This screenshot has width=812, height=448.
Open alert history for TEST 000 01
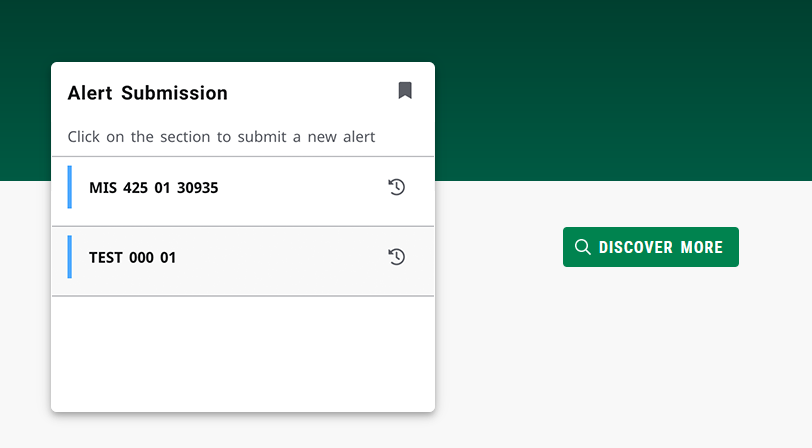397,257
